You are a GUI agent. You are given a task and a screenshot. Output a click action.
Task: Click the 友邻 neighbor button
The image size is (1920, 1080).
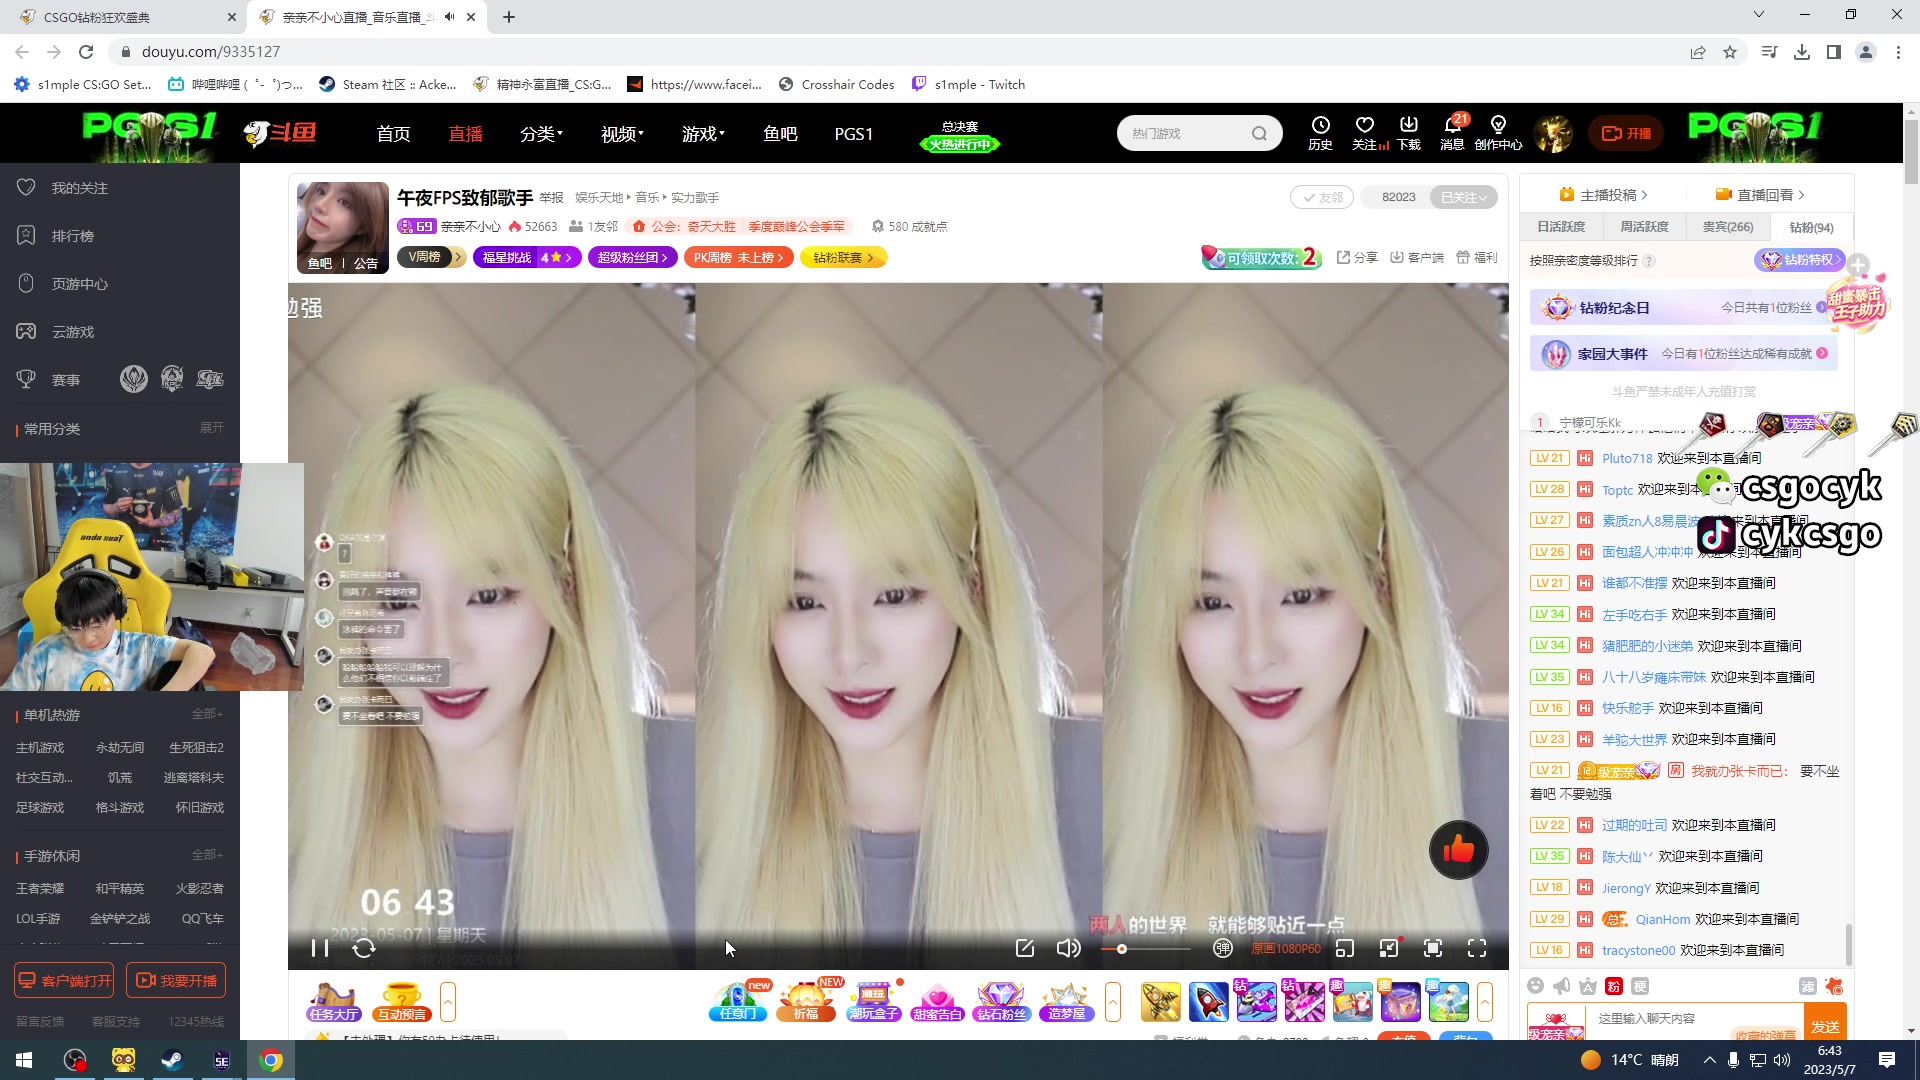[1322, 197]
